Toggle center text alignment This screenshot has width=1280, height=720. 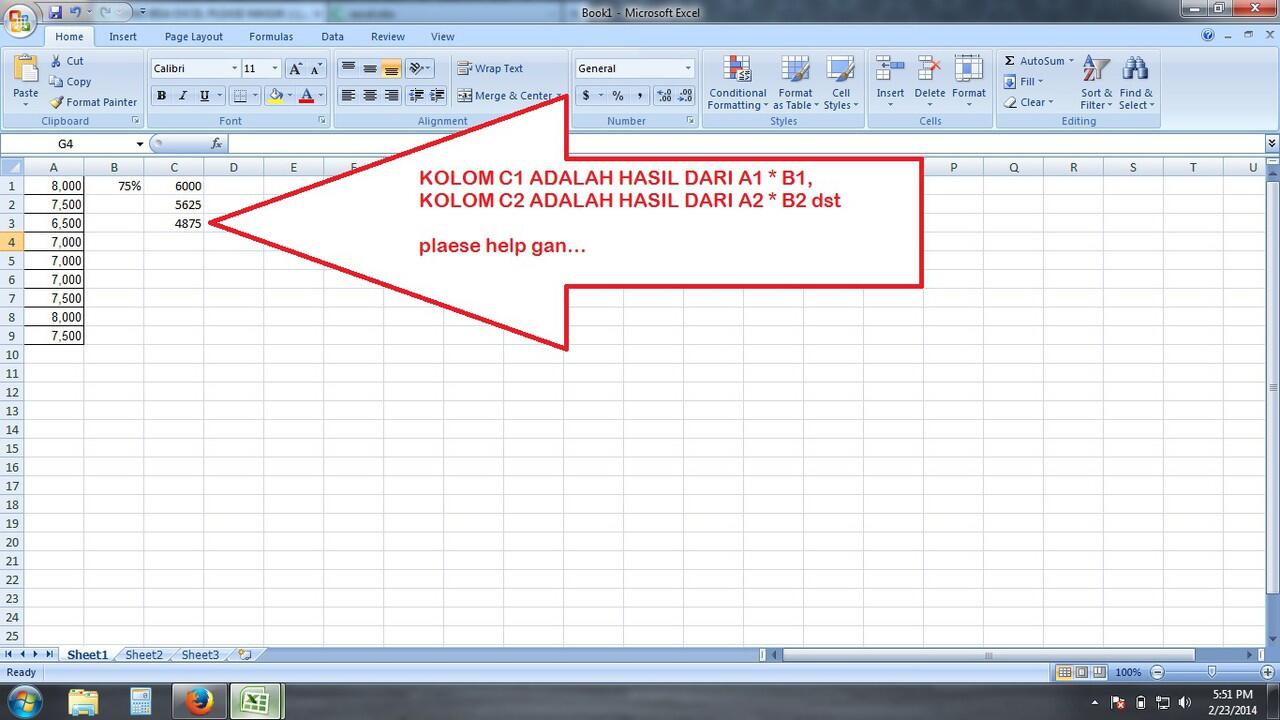coord(370,96)
